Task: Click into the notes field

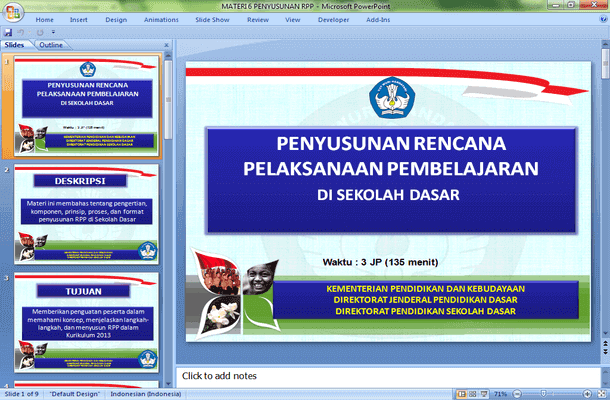Action: (388, 376)
